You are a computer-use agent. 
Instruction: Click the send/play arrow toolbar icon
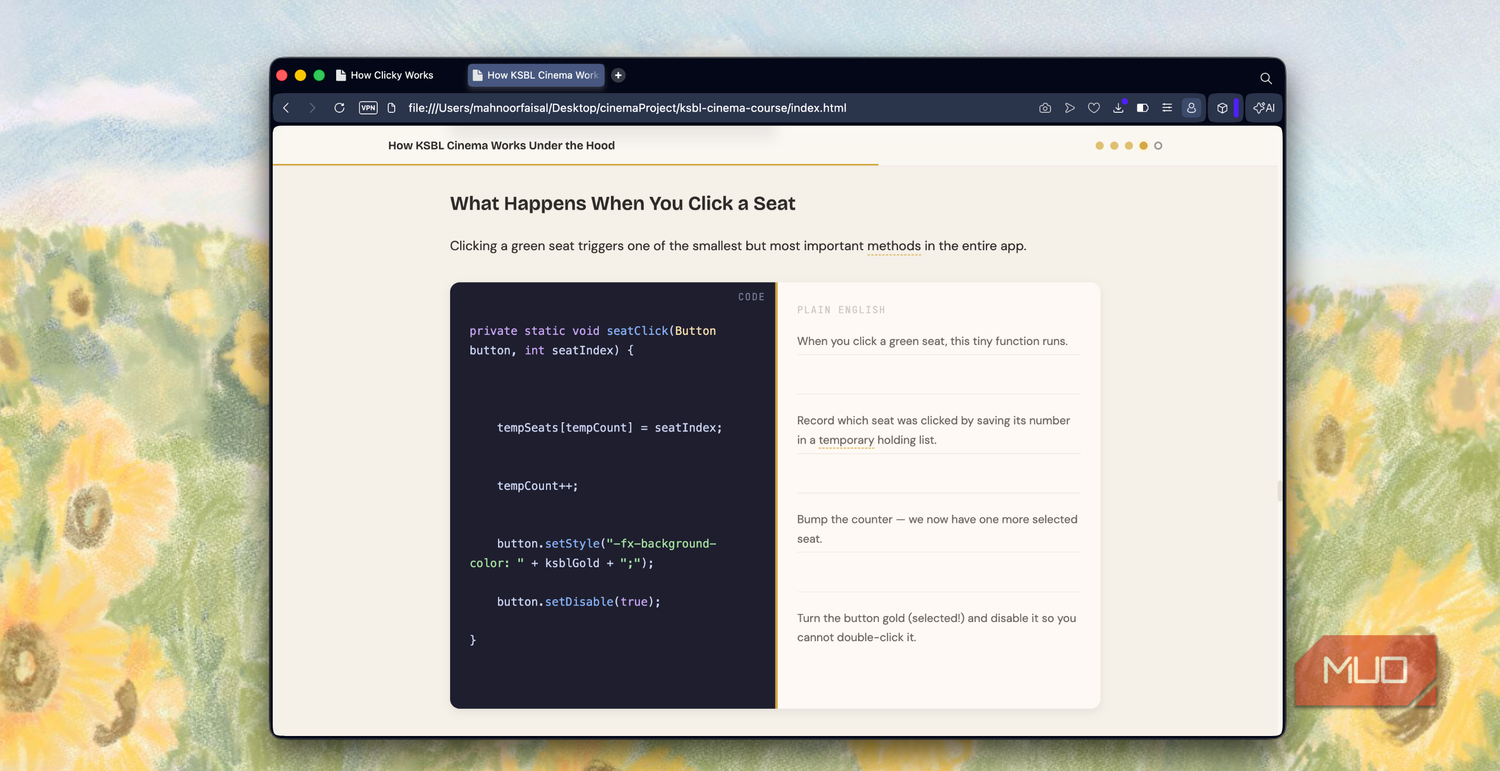[1070, 108]
